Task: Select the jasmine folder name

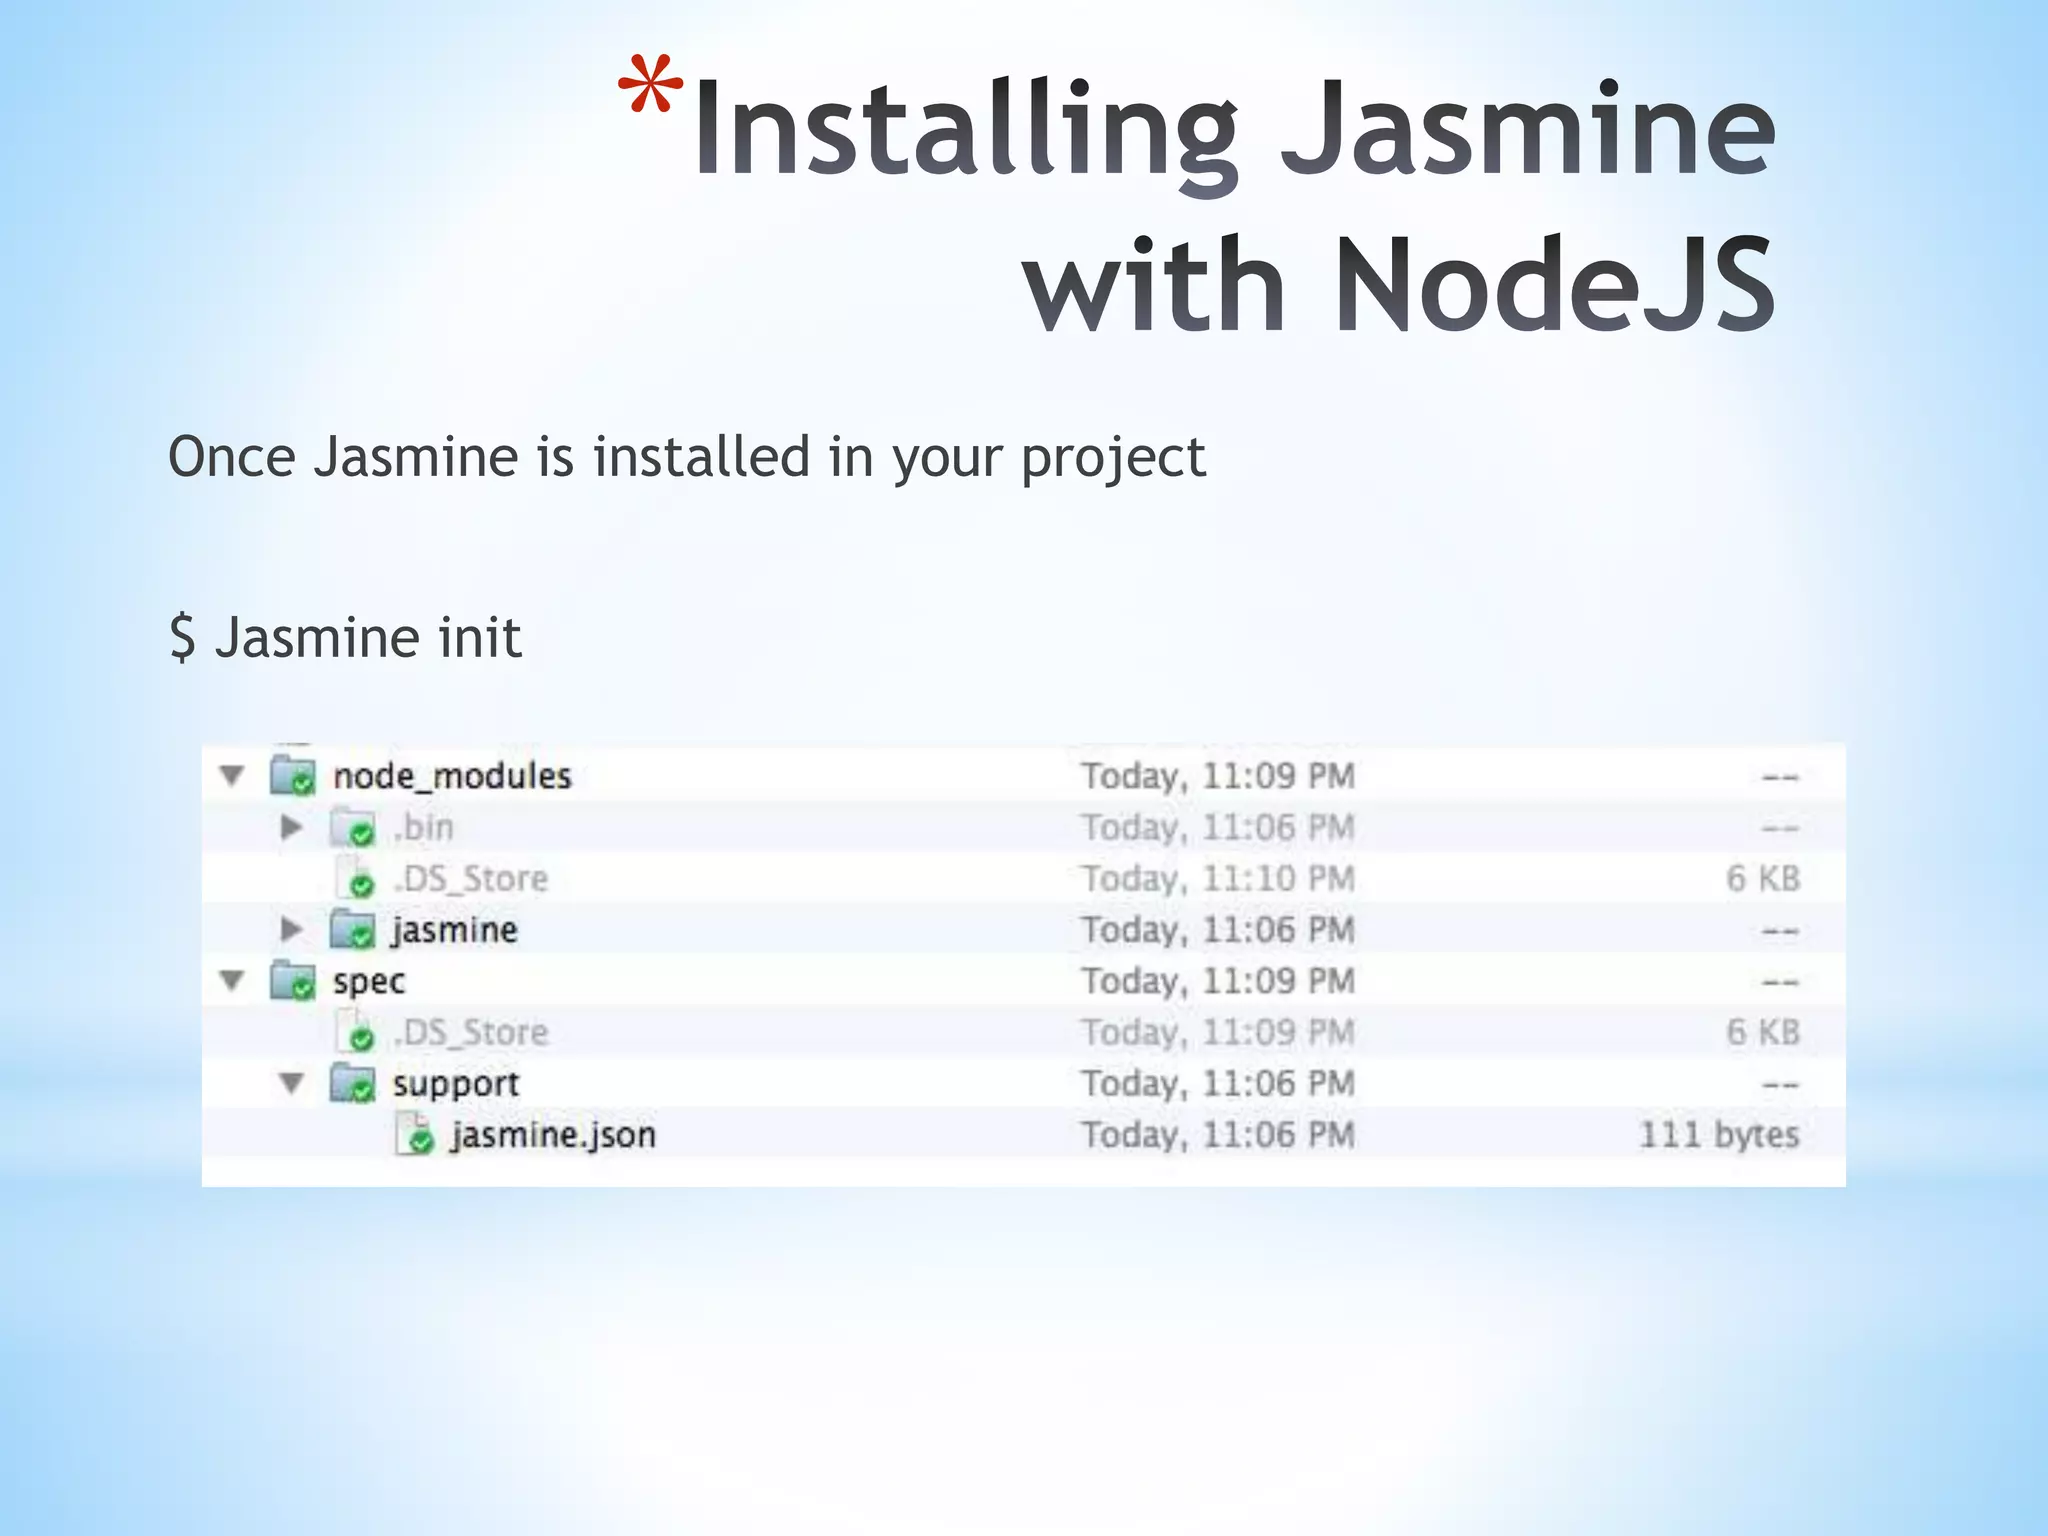Action: coord(455,930)
